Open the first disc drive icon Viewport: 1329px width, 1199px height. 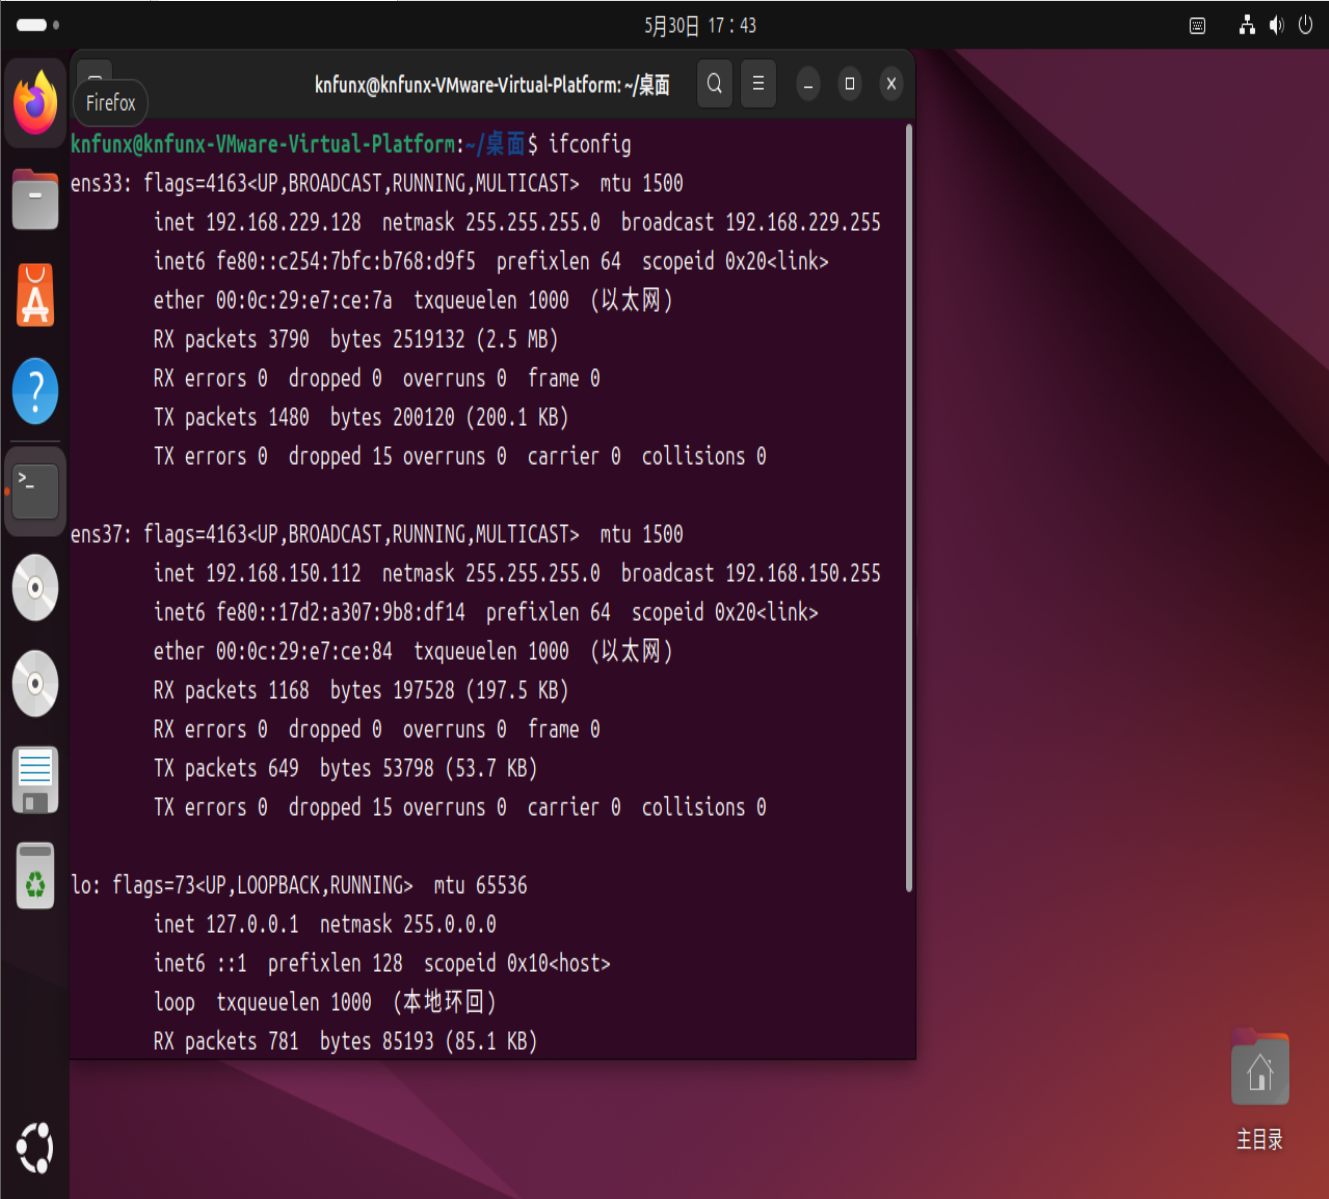tap(35, 587)
